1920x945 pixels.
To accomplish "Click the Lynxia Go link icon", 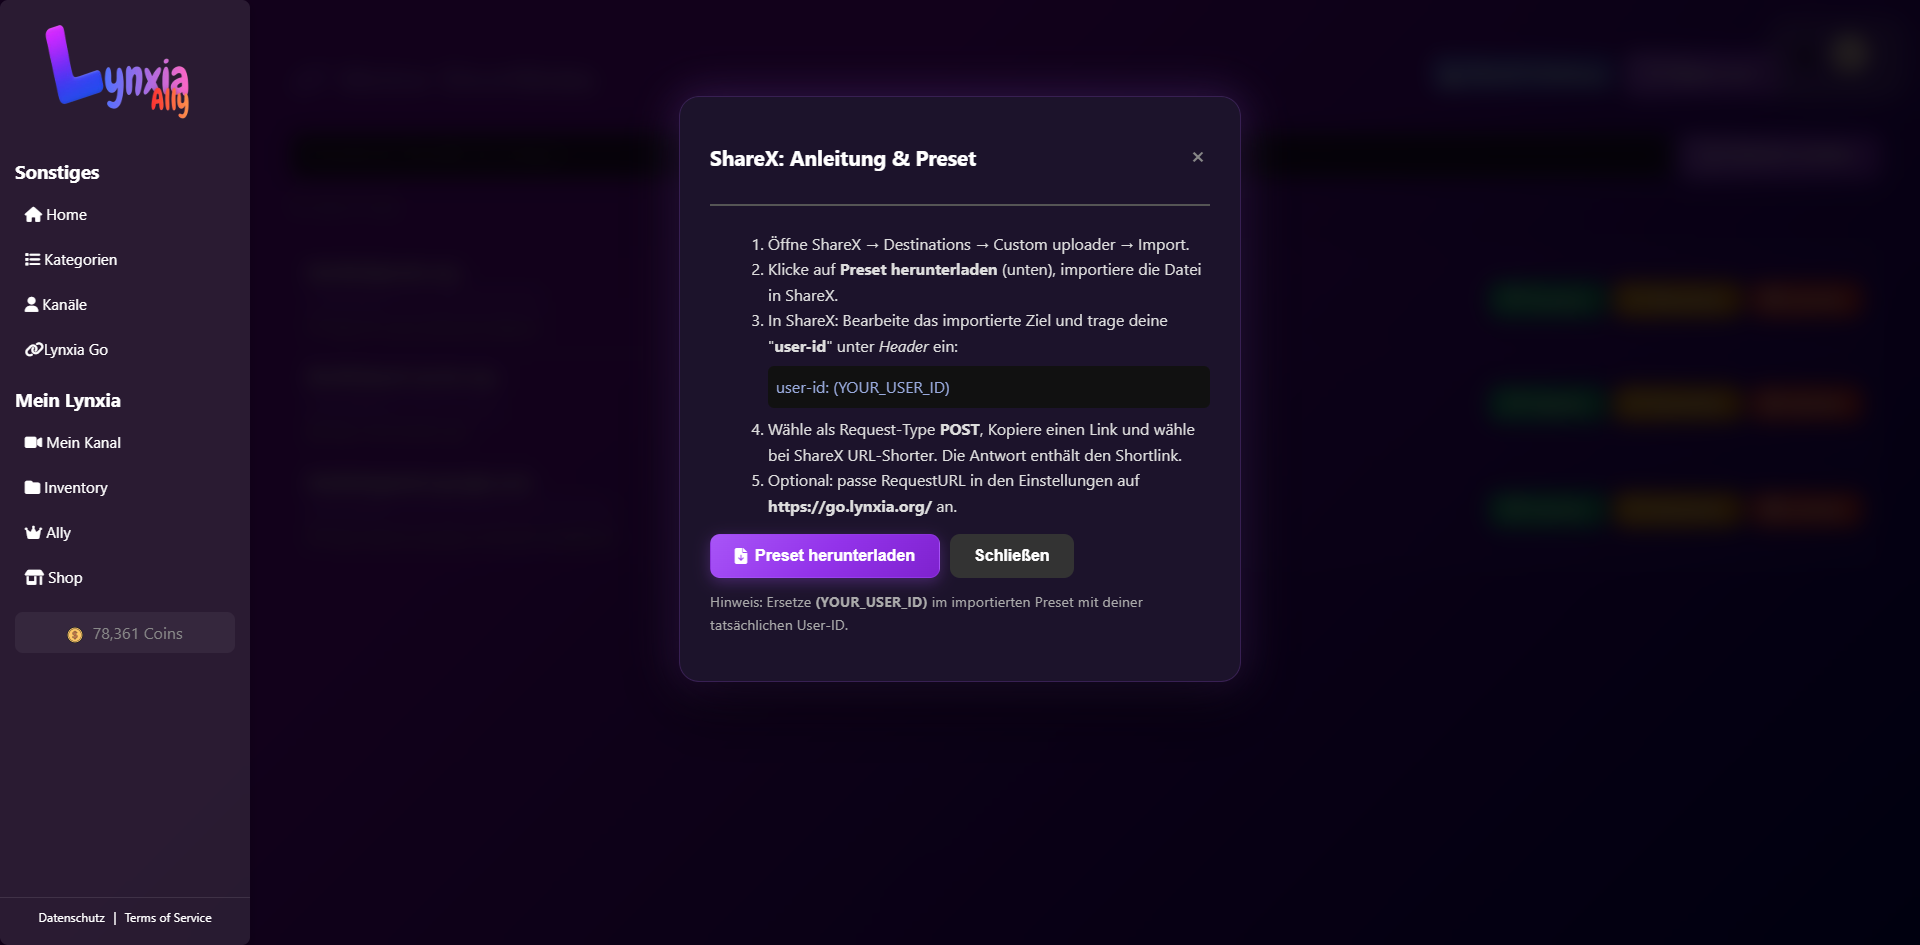I will coord(33,350).
